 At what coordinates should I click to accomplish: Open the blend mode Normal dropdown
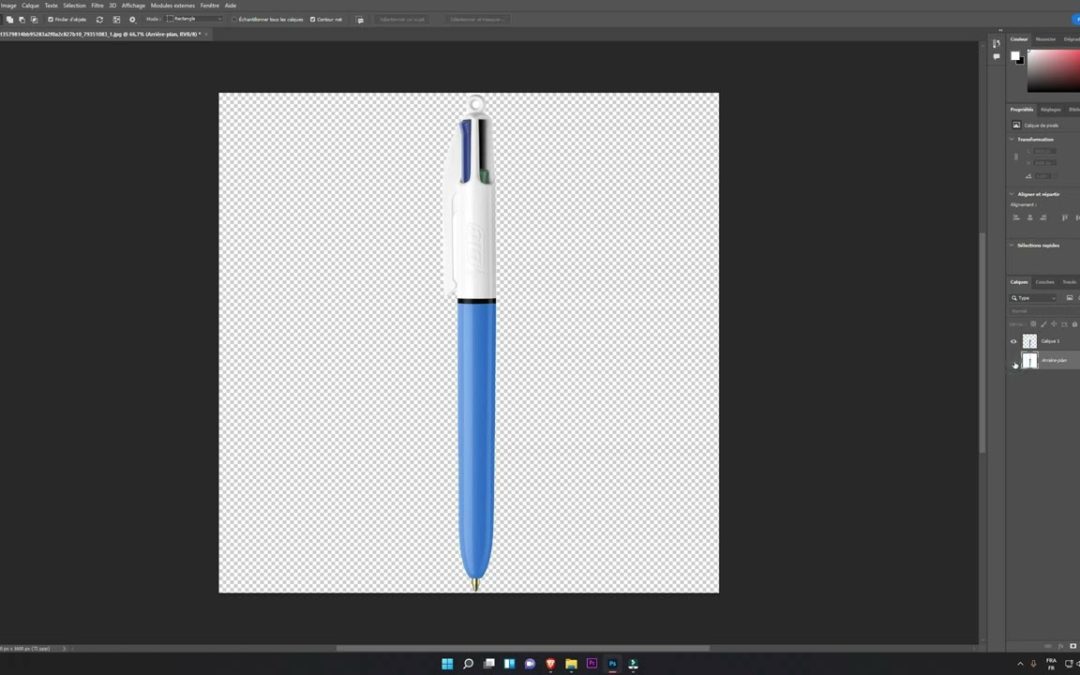[x=1043, y=311]
